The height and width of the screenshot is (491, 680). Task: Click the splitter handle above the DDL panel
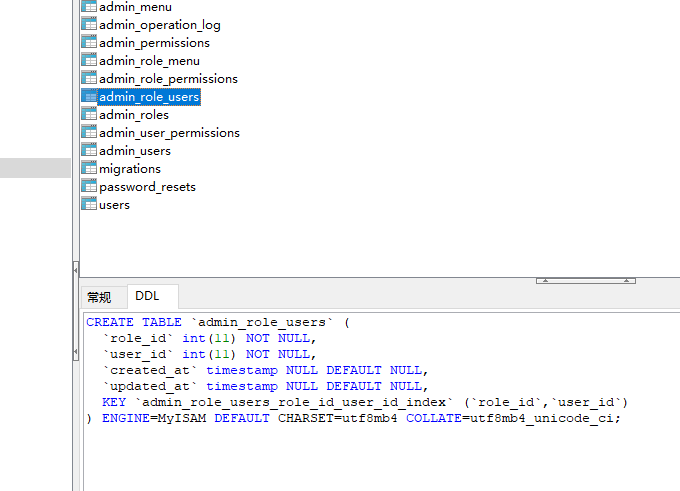click(x=586, y=281)
